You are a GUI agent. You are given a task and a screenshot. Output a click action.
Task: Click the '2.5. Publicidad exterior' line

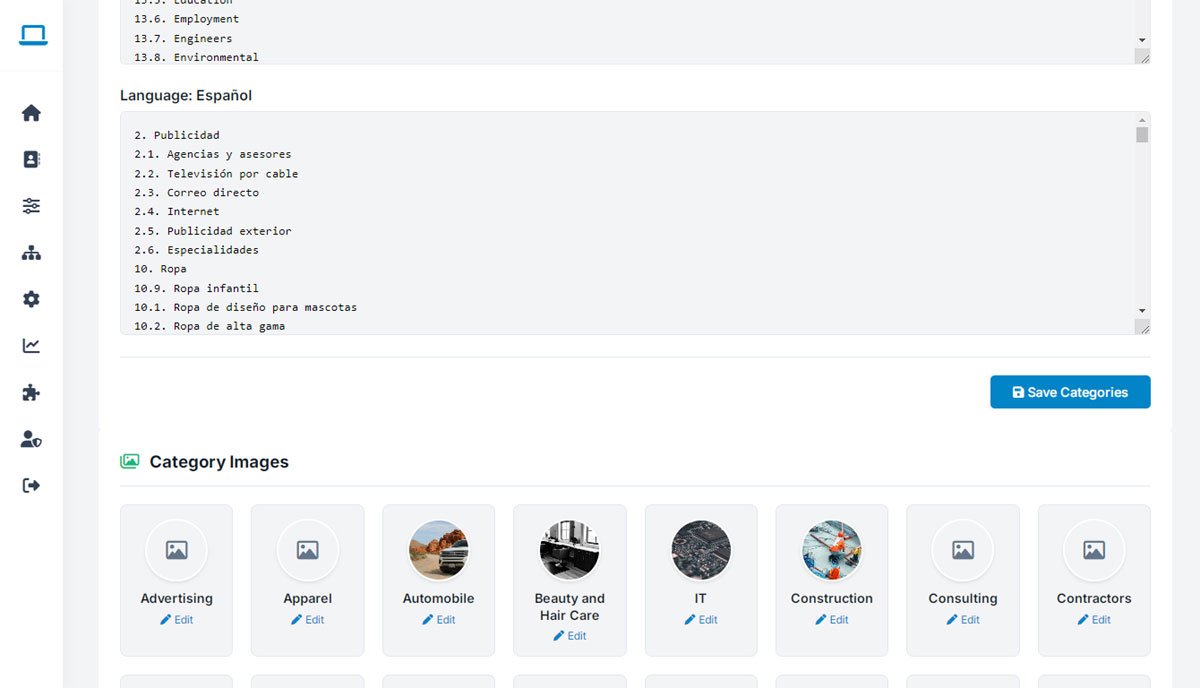pos(213,231)
